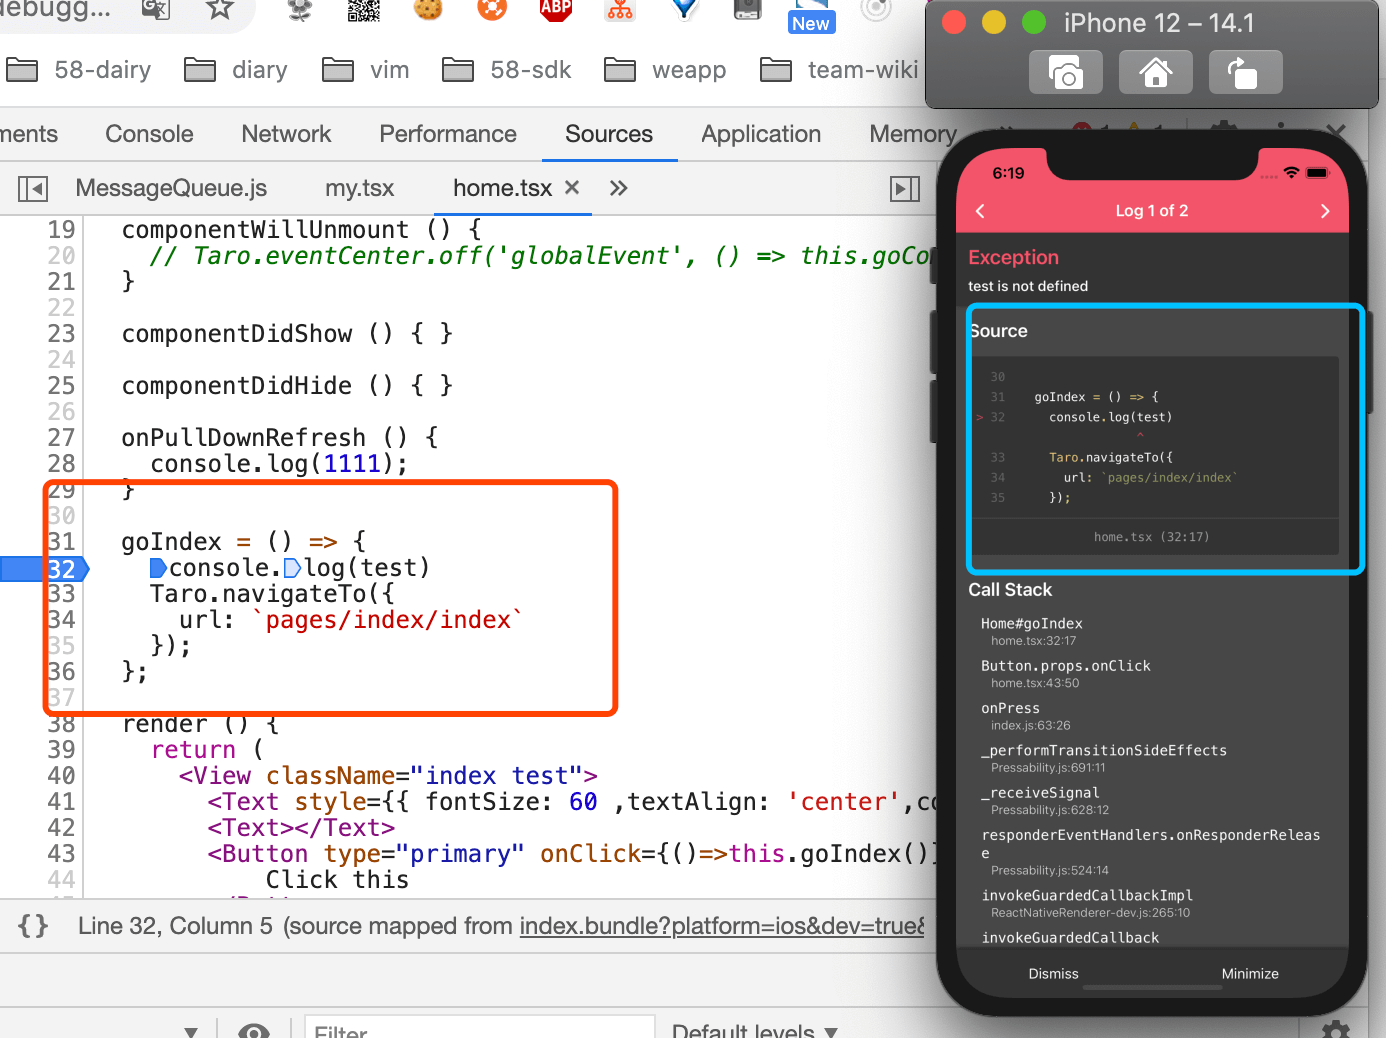Open the blue 'New' badged extension

(810, 18)
